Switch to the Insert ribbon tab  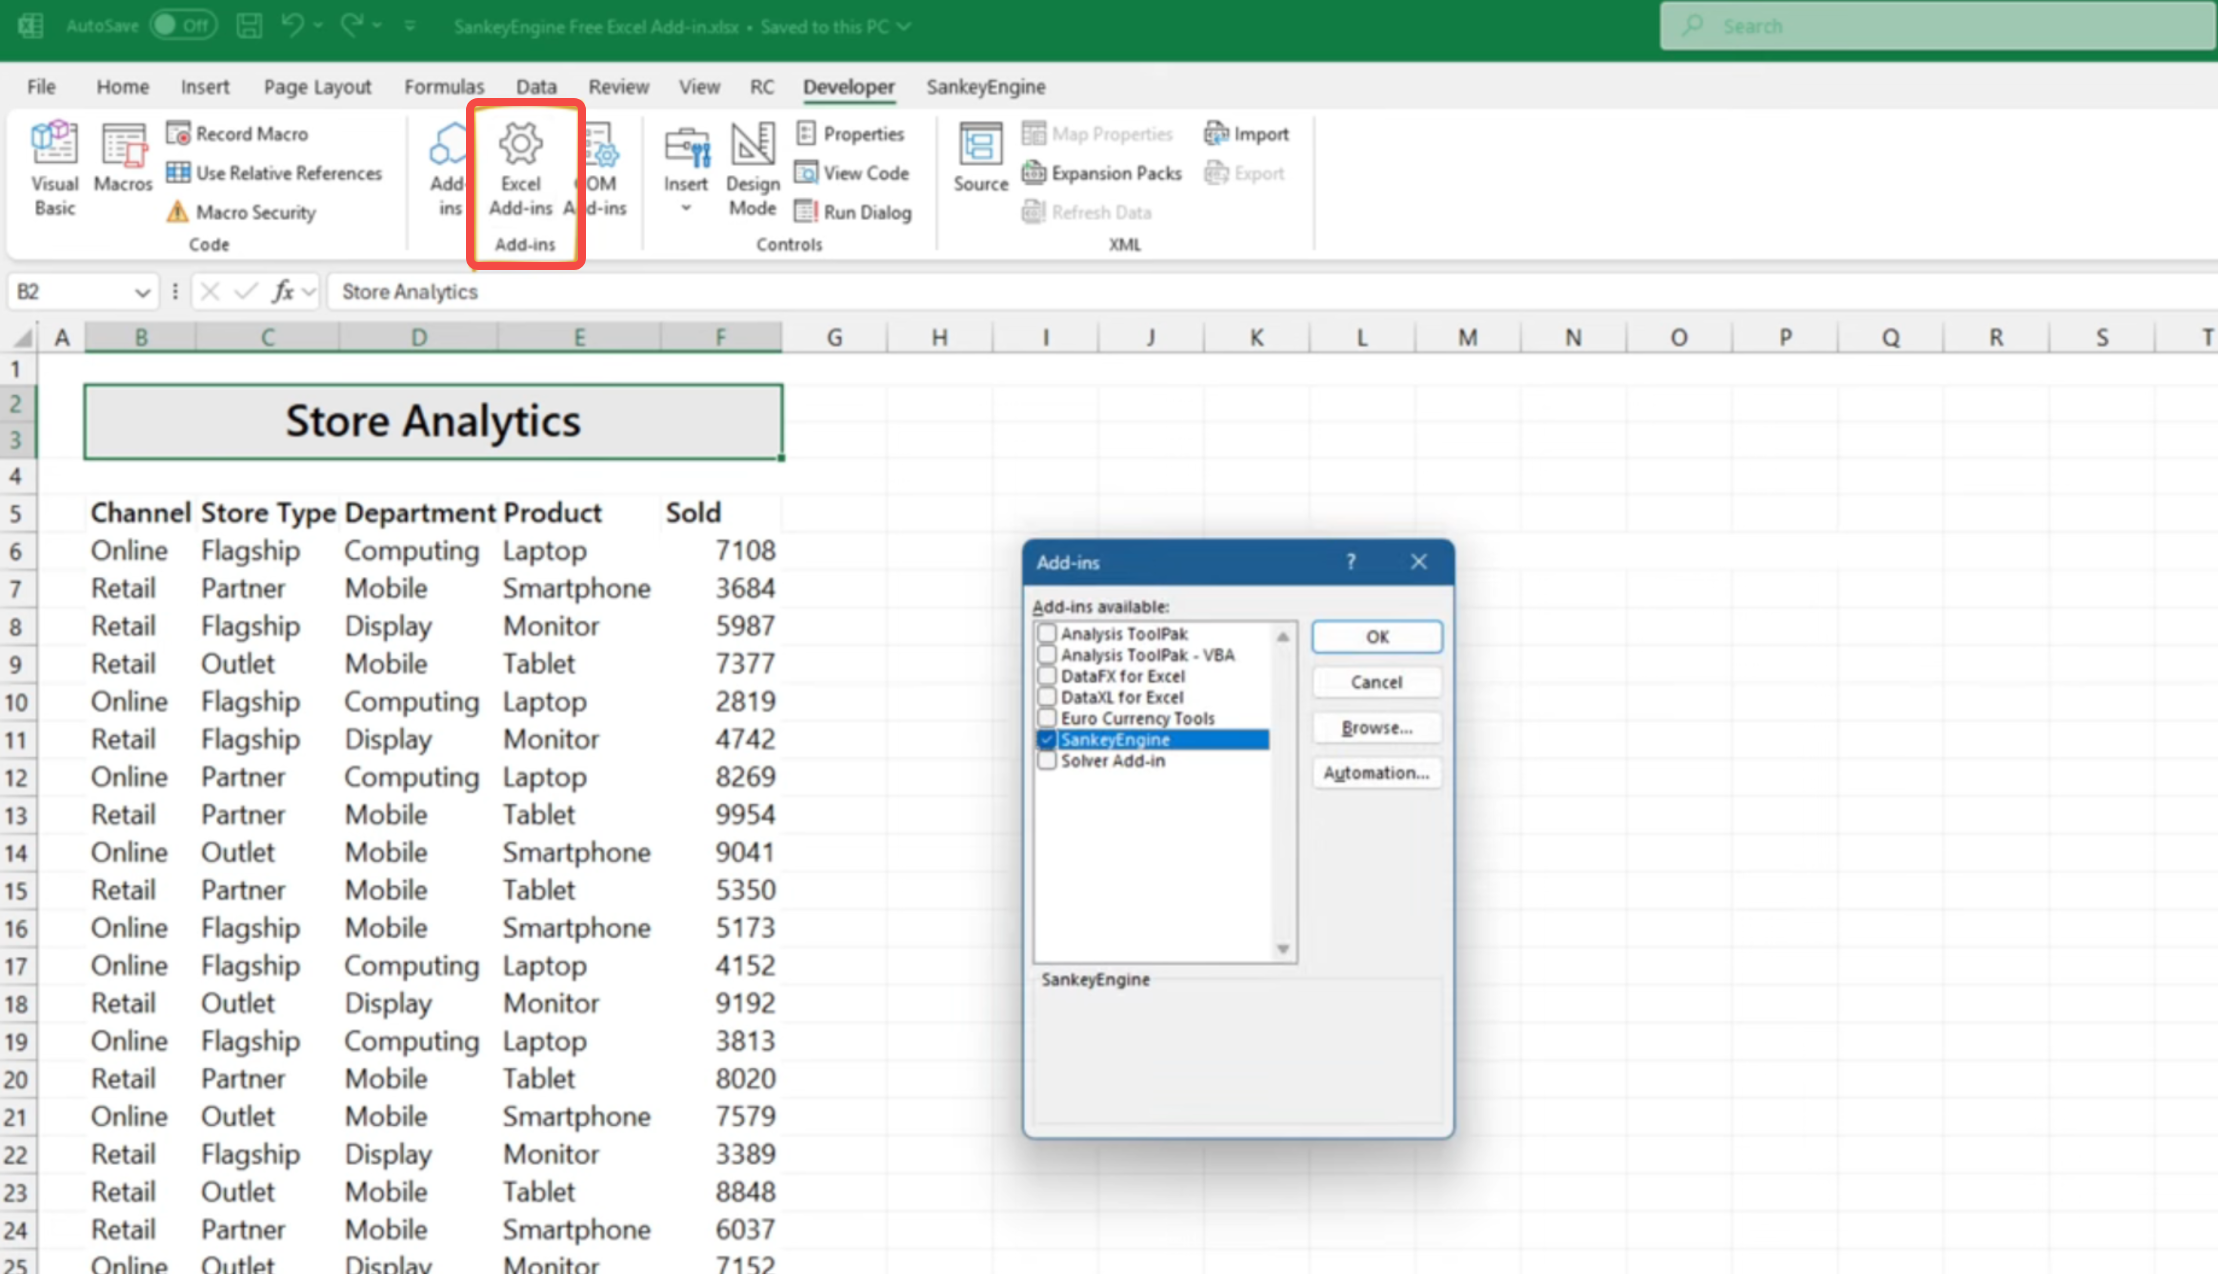(205, 87)
